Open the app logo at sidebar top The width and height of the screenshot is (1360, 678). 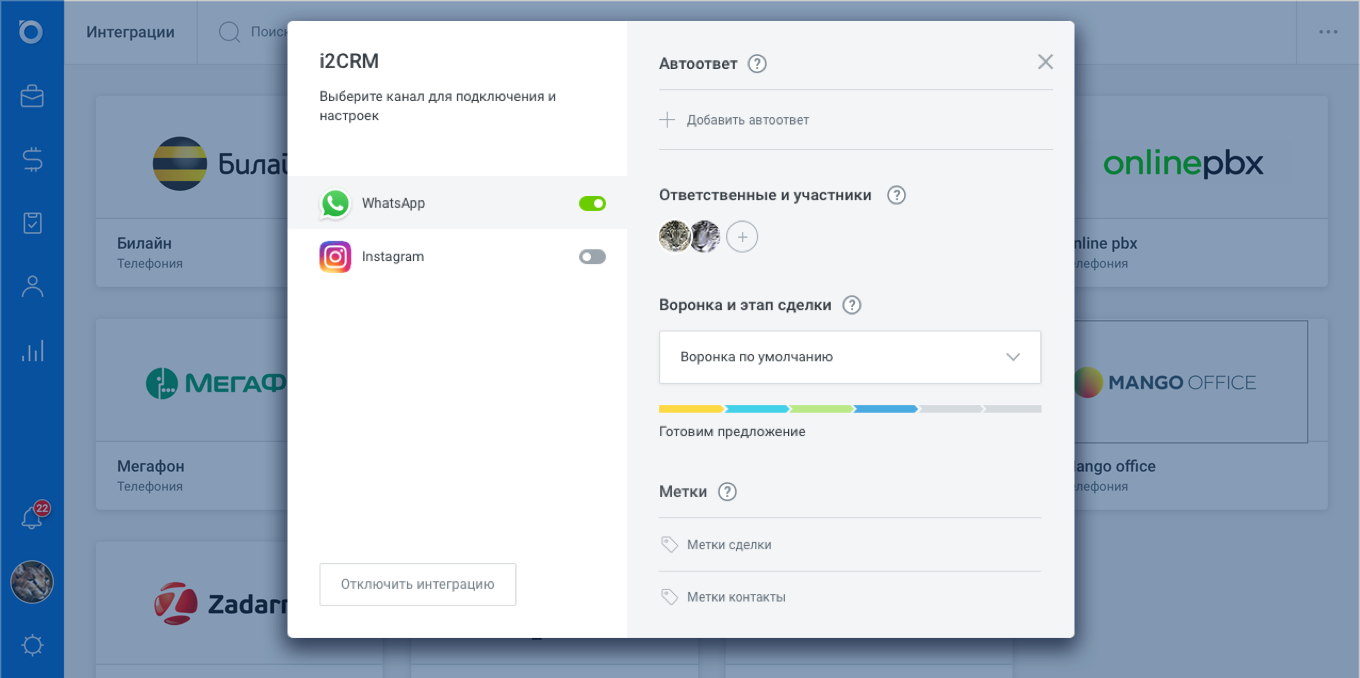[x=31, y=32]
